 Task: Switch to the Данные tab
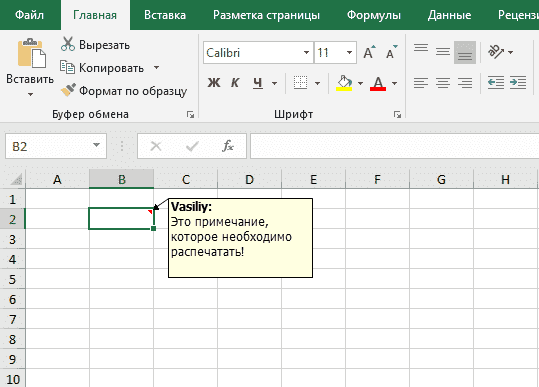tap(449, 15)
